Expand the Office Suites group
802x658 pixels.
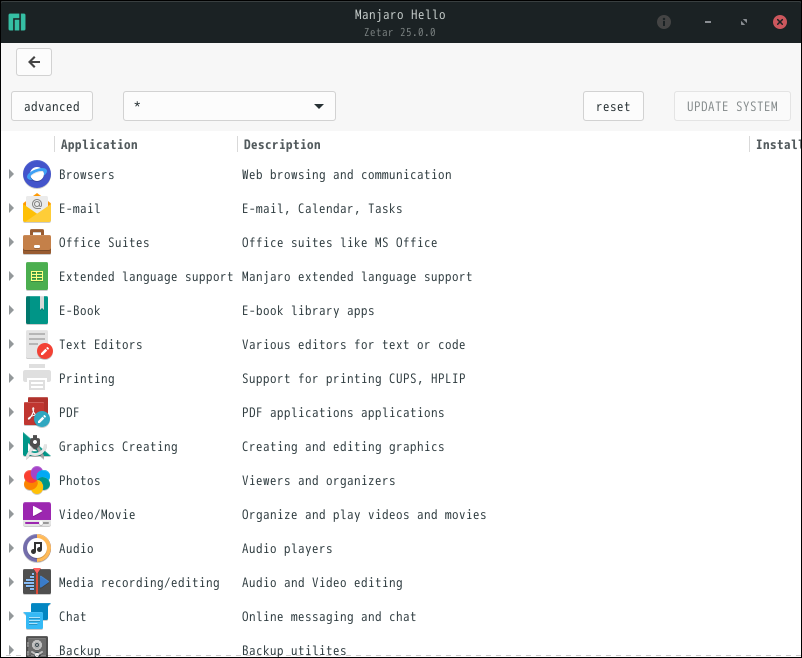11,243
